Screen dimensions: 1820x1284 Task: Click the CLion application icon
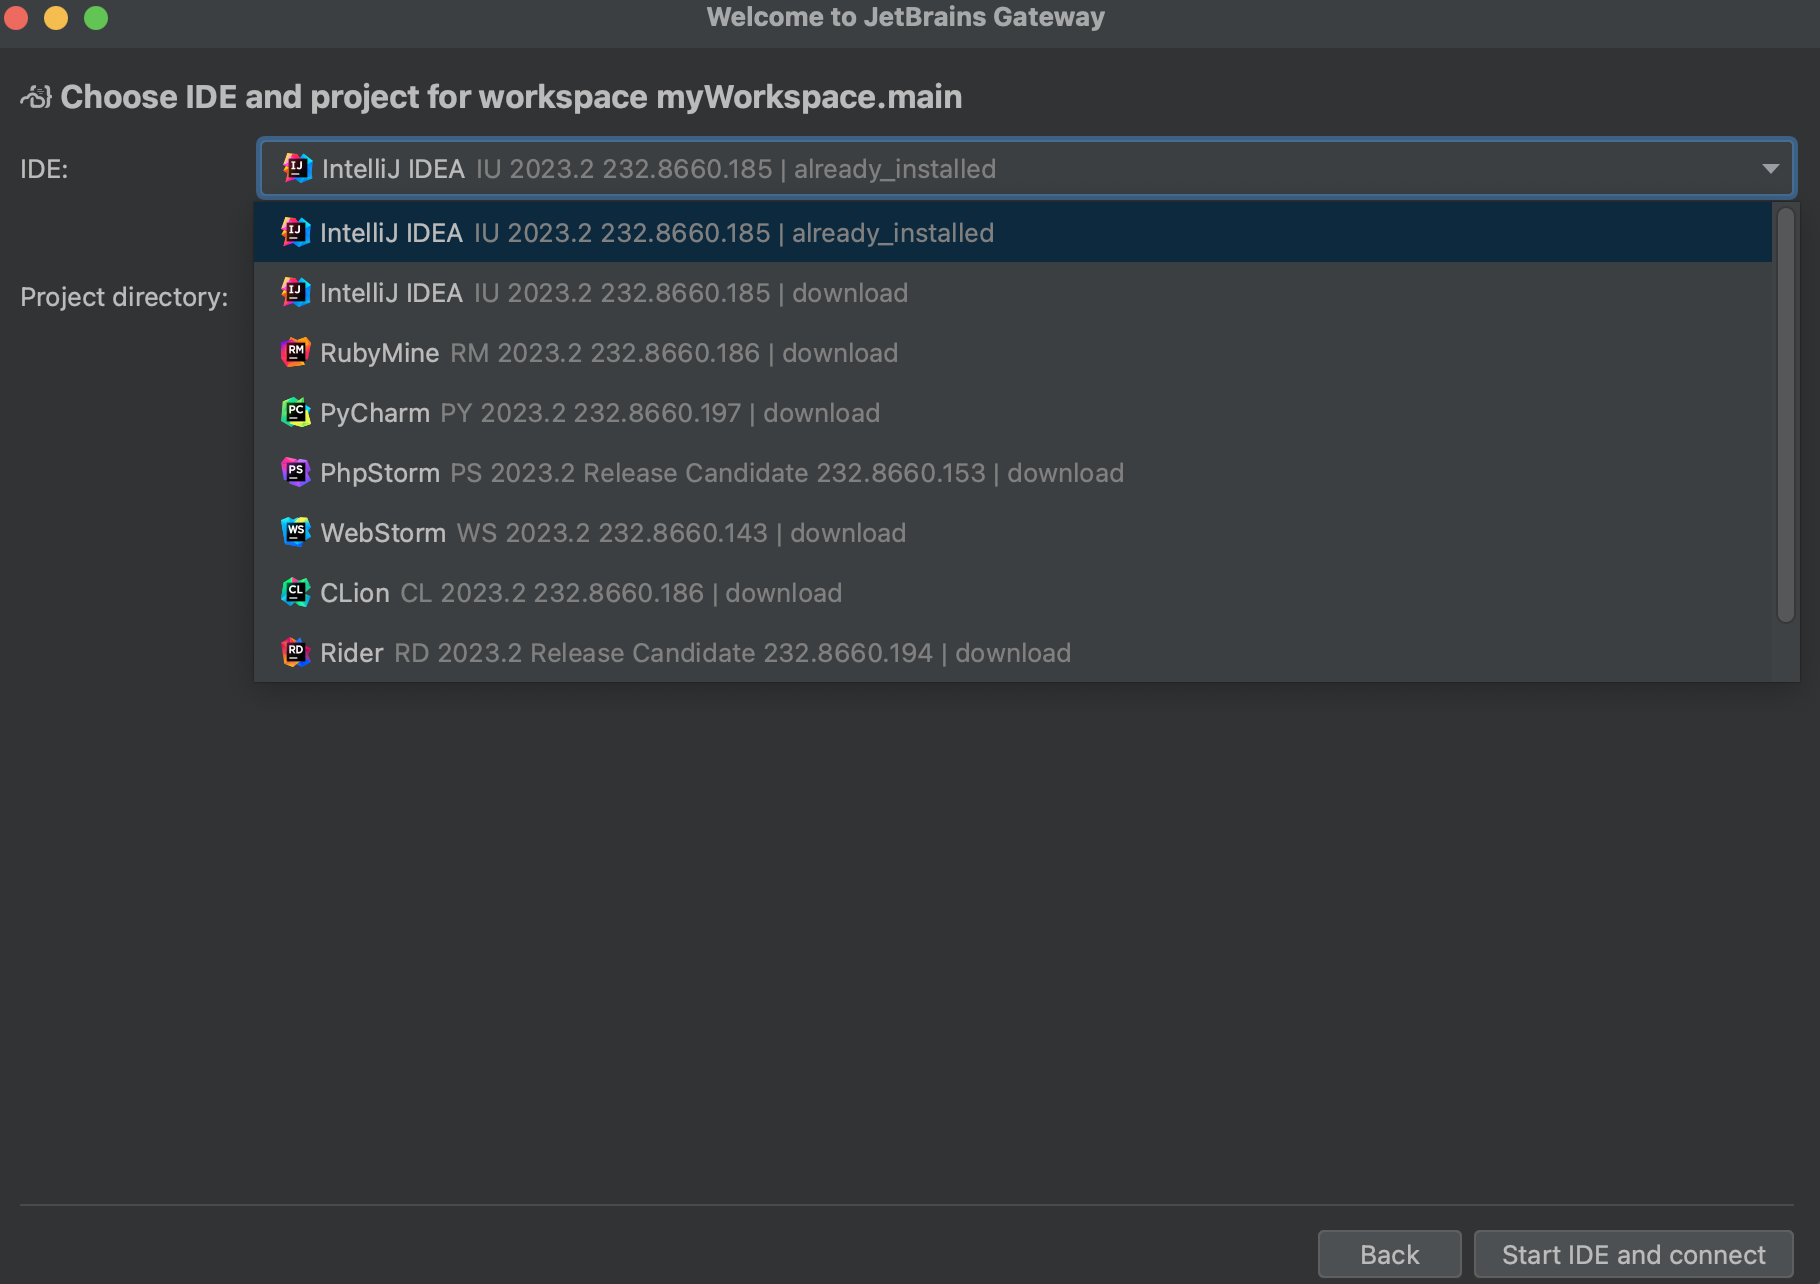(296, 592)
